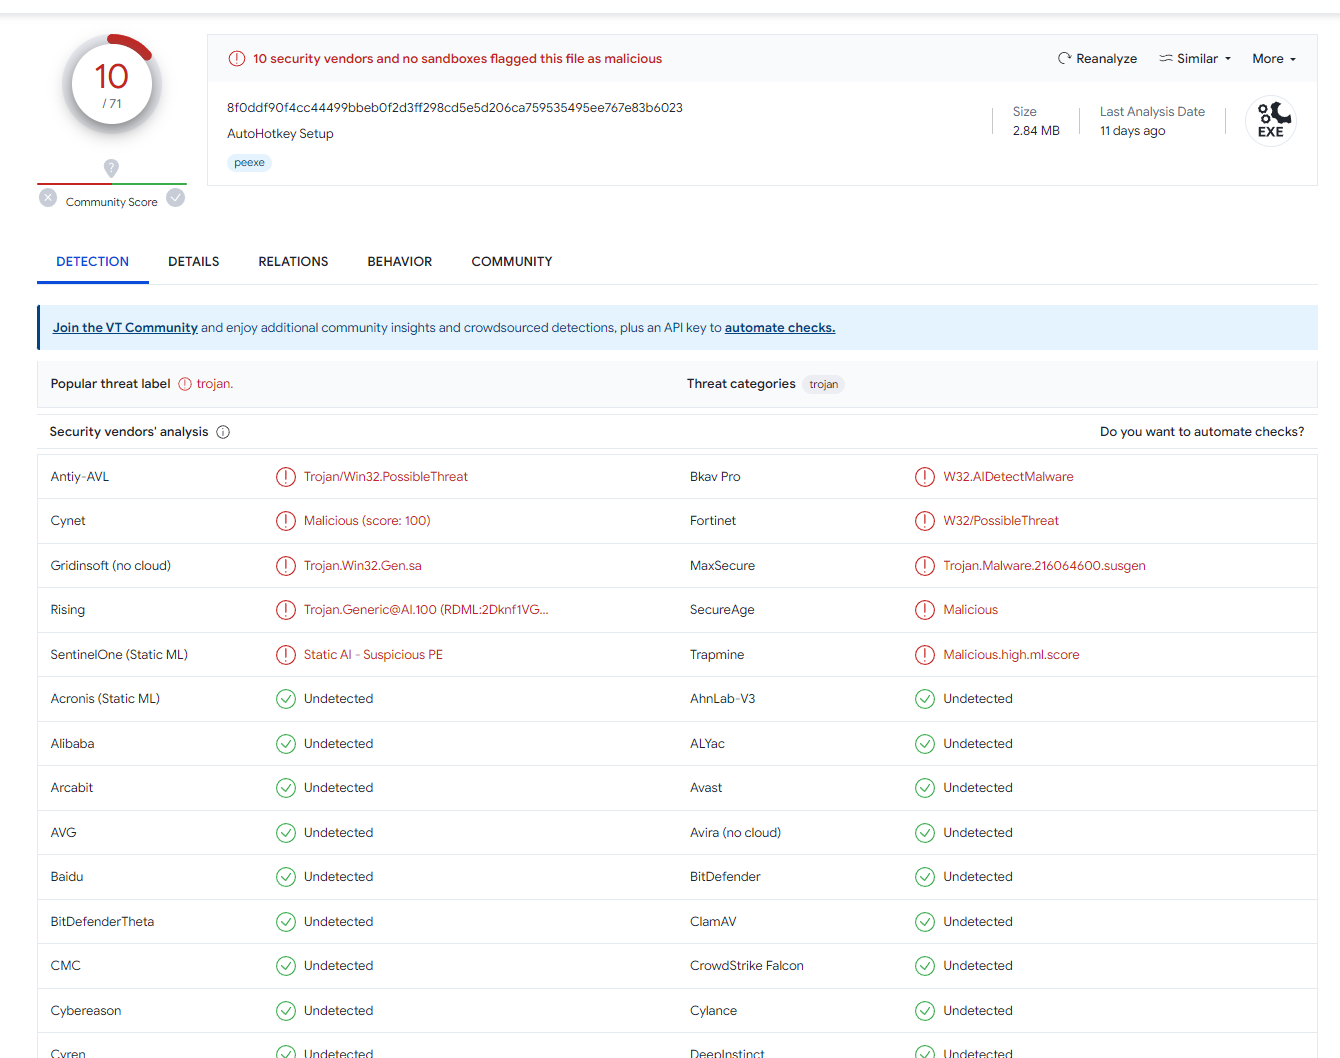Screen dimensions: 1340x1058
Task: Click the Reanalyze icon
Action: tap(1063, 58)
